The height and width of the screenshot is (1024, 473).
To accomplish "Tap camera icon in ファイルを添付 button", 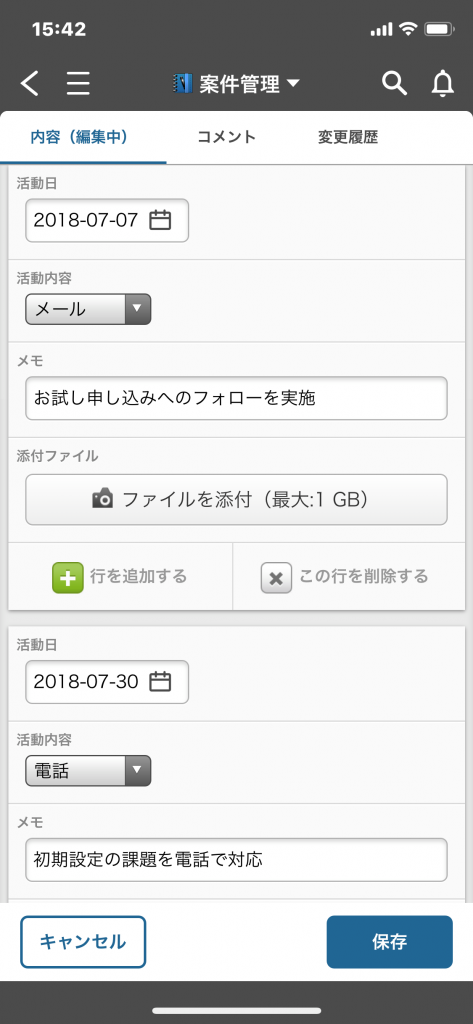I will [103, 500].
